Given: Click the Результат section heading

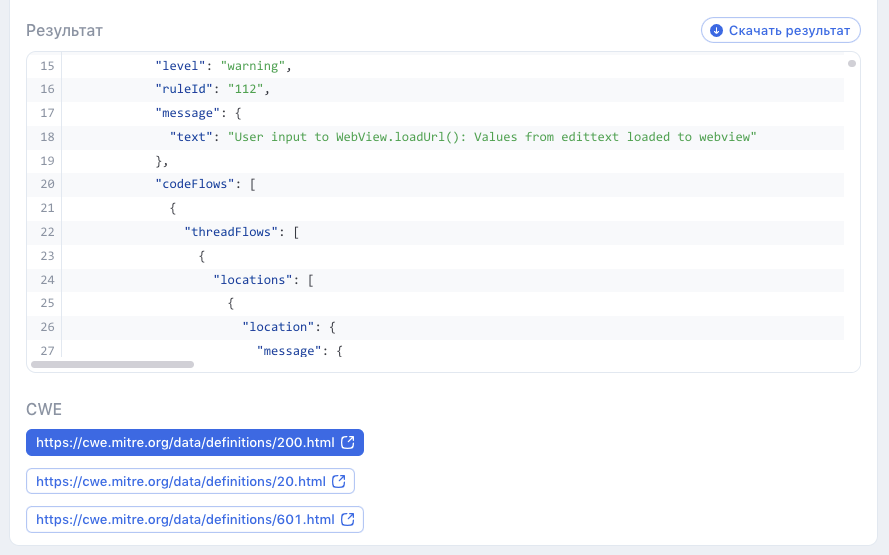Looking at the screenshot, I should pos(64,31).
